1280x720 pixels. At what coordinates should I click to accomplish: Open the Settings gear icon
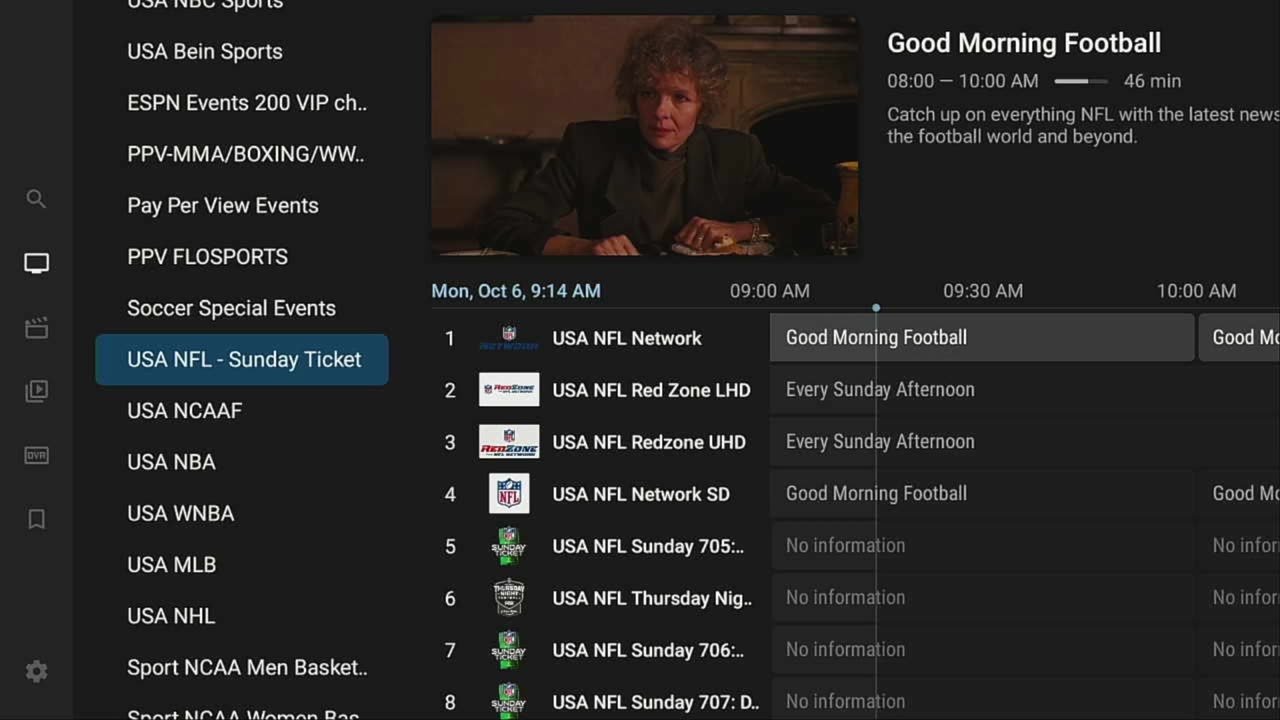pyautogui.click(x=36, y=671)
